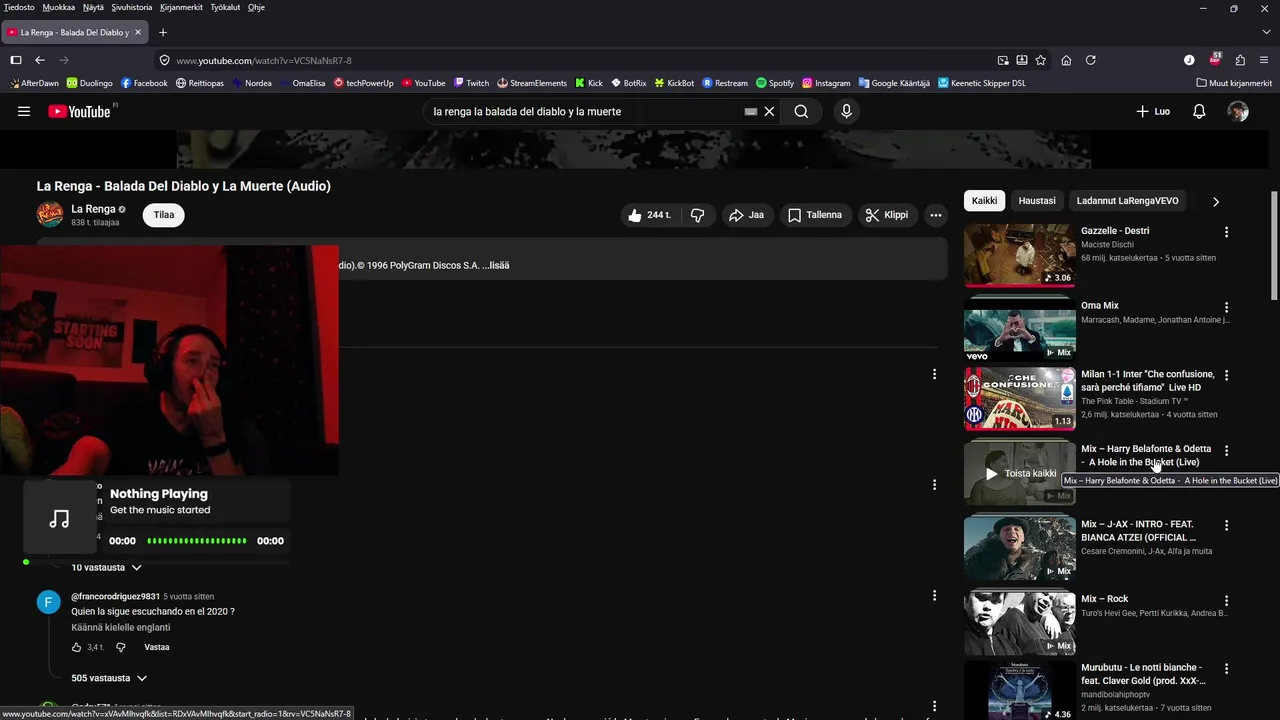The width and height of the screenshot is (1280, 720).
Task: Like the video (244 t.)
Action: point(650,215)
